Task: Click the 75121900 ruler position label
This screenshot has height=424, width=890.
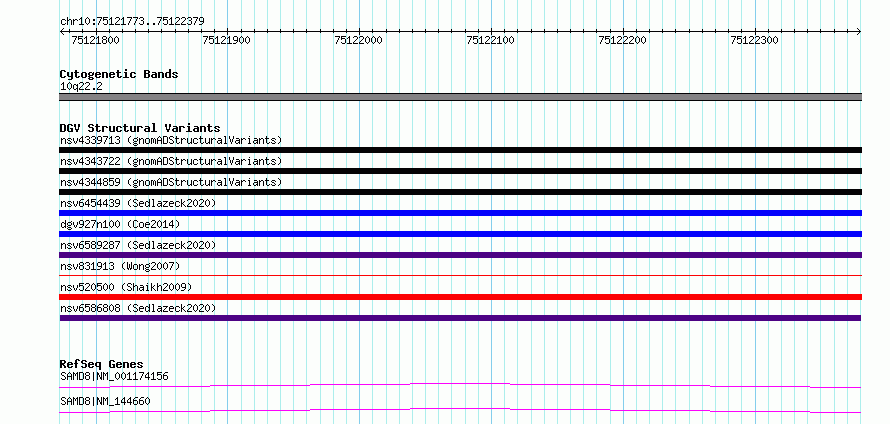Action: click(x=226, y=40)
